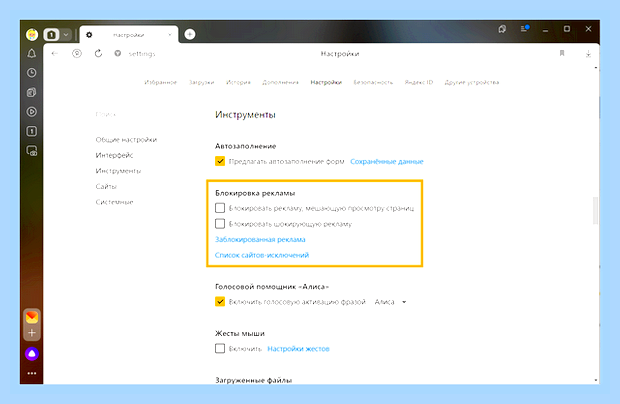The image size is (620, 404).
Task: Click the site protection shield icon in address bar
Action: coord(117,53)
